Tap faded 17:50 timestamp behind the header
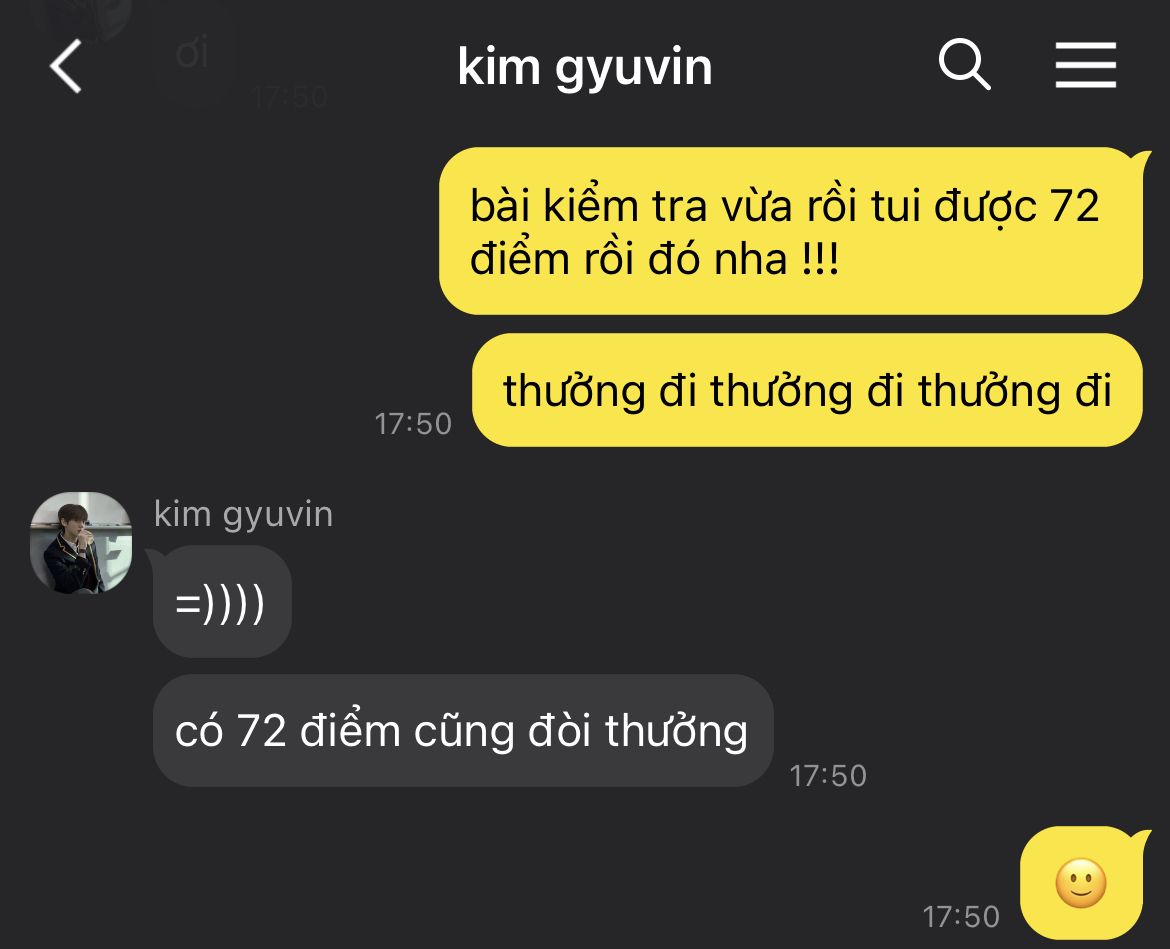1170x949 pixels. point(290,97)
